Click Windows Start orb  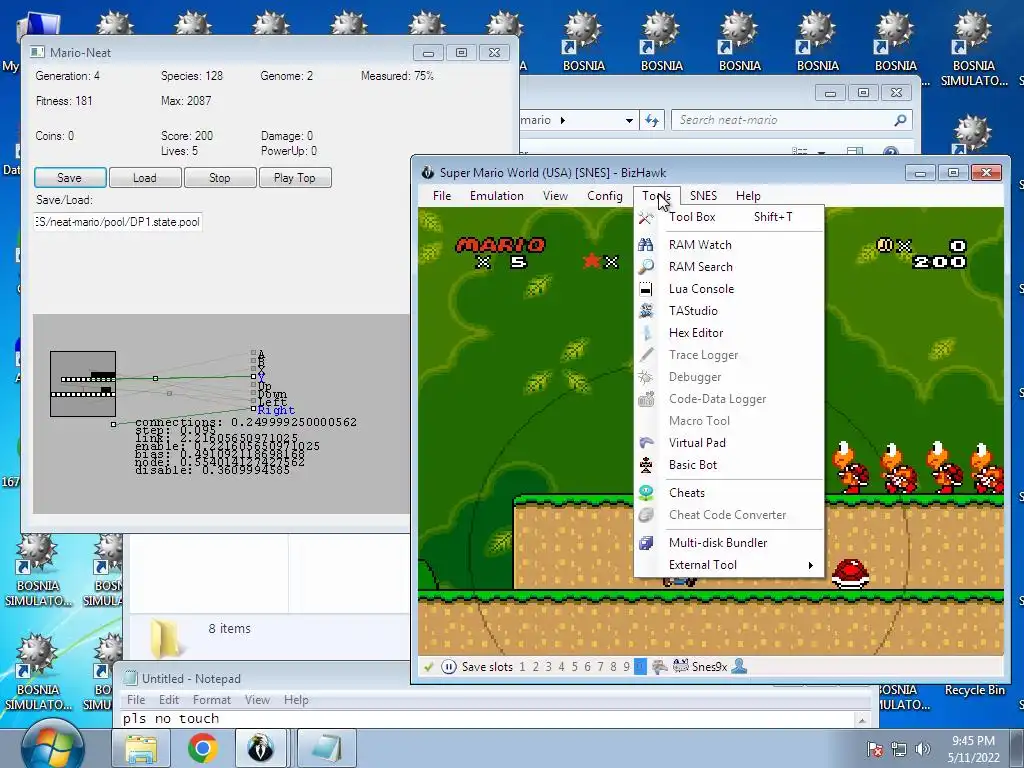click(52, 746)
